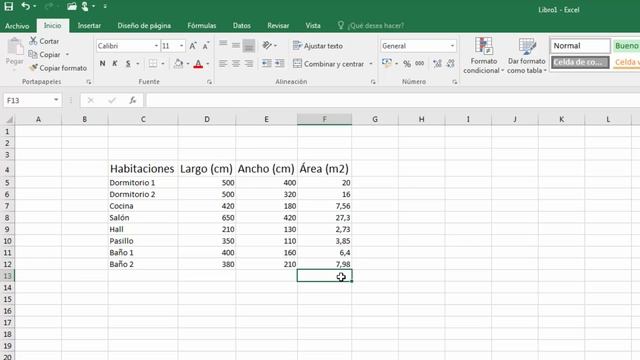Copy selection with Copiar
Screen dimensions: 640x360
(44, 54)
